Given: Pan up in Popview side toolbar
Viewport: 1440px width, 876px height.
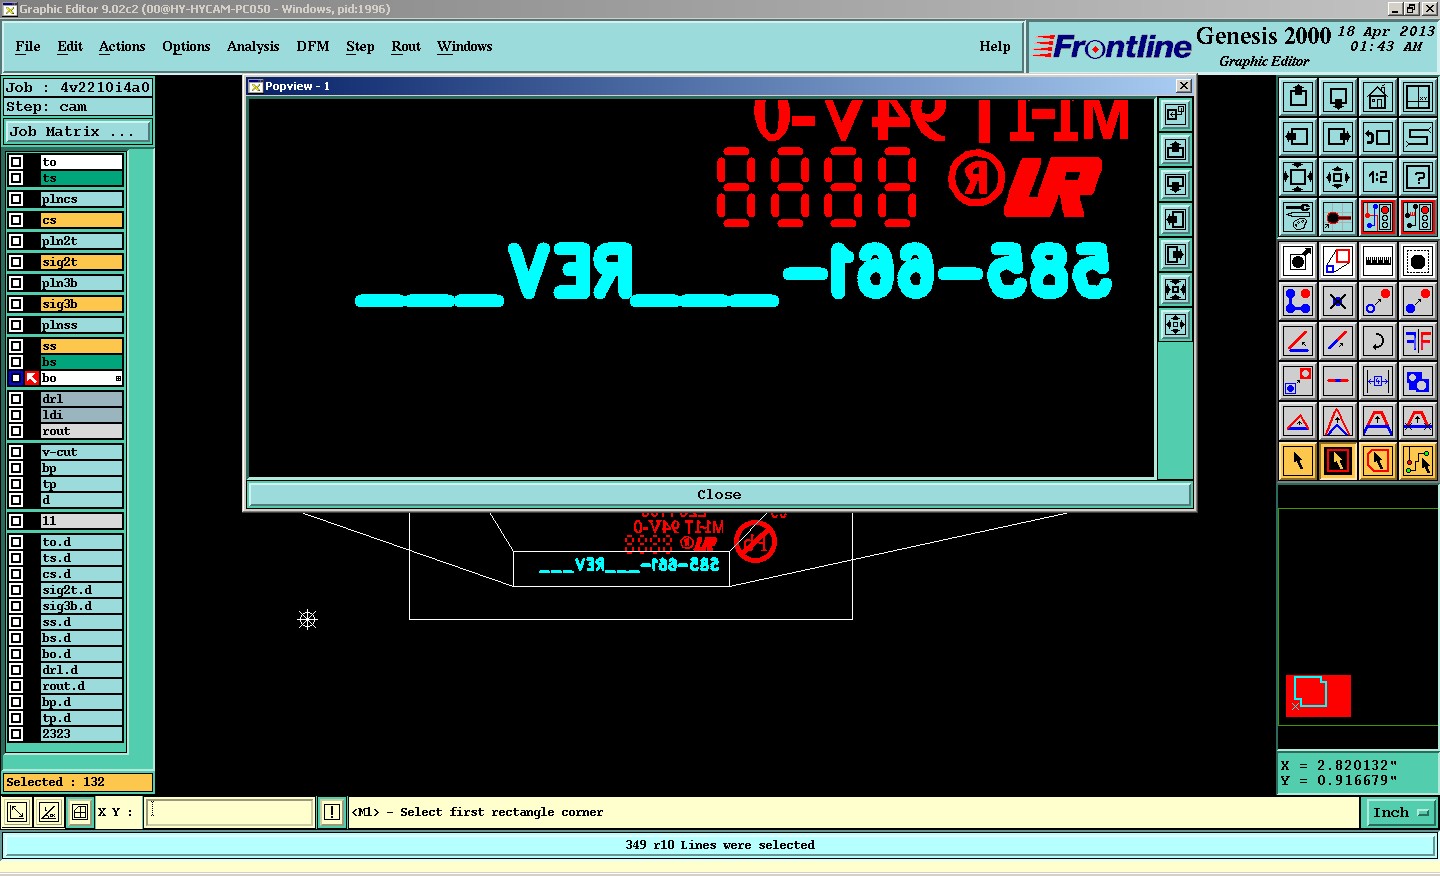Looking at the screenshot, I should click(x=1175, y=150).
